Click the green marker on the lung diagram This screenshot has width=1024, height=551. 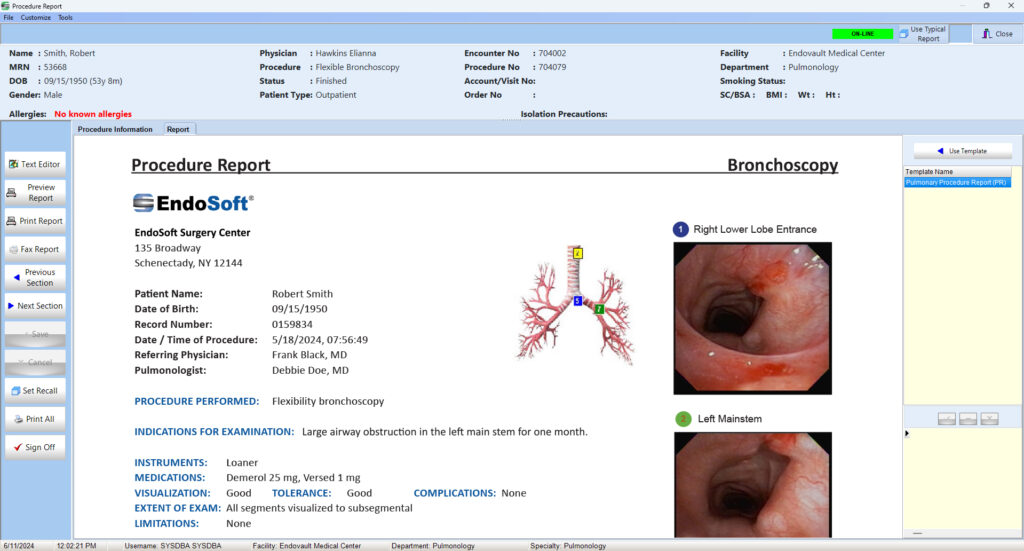(x=599, y=309)
